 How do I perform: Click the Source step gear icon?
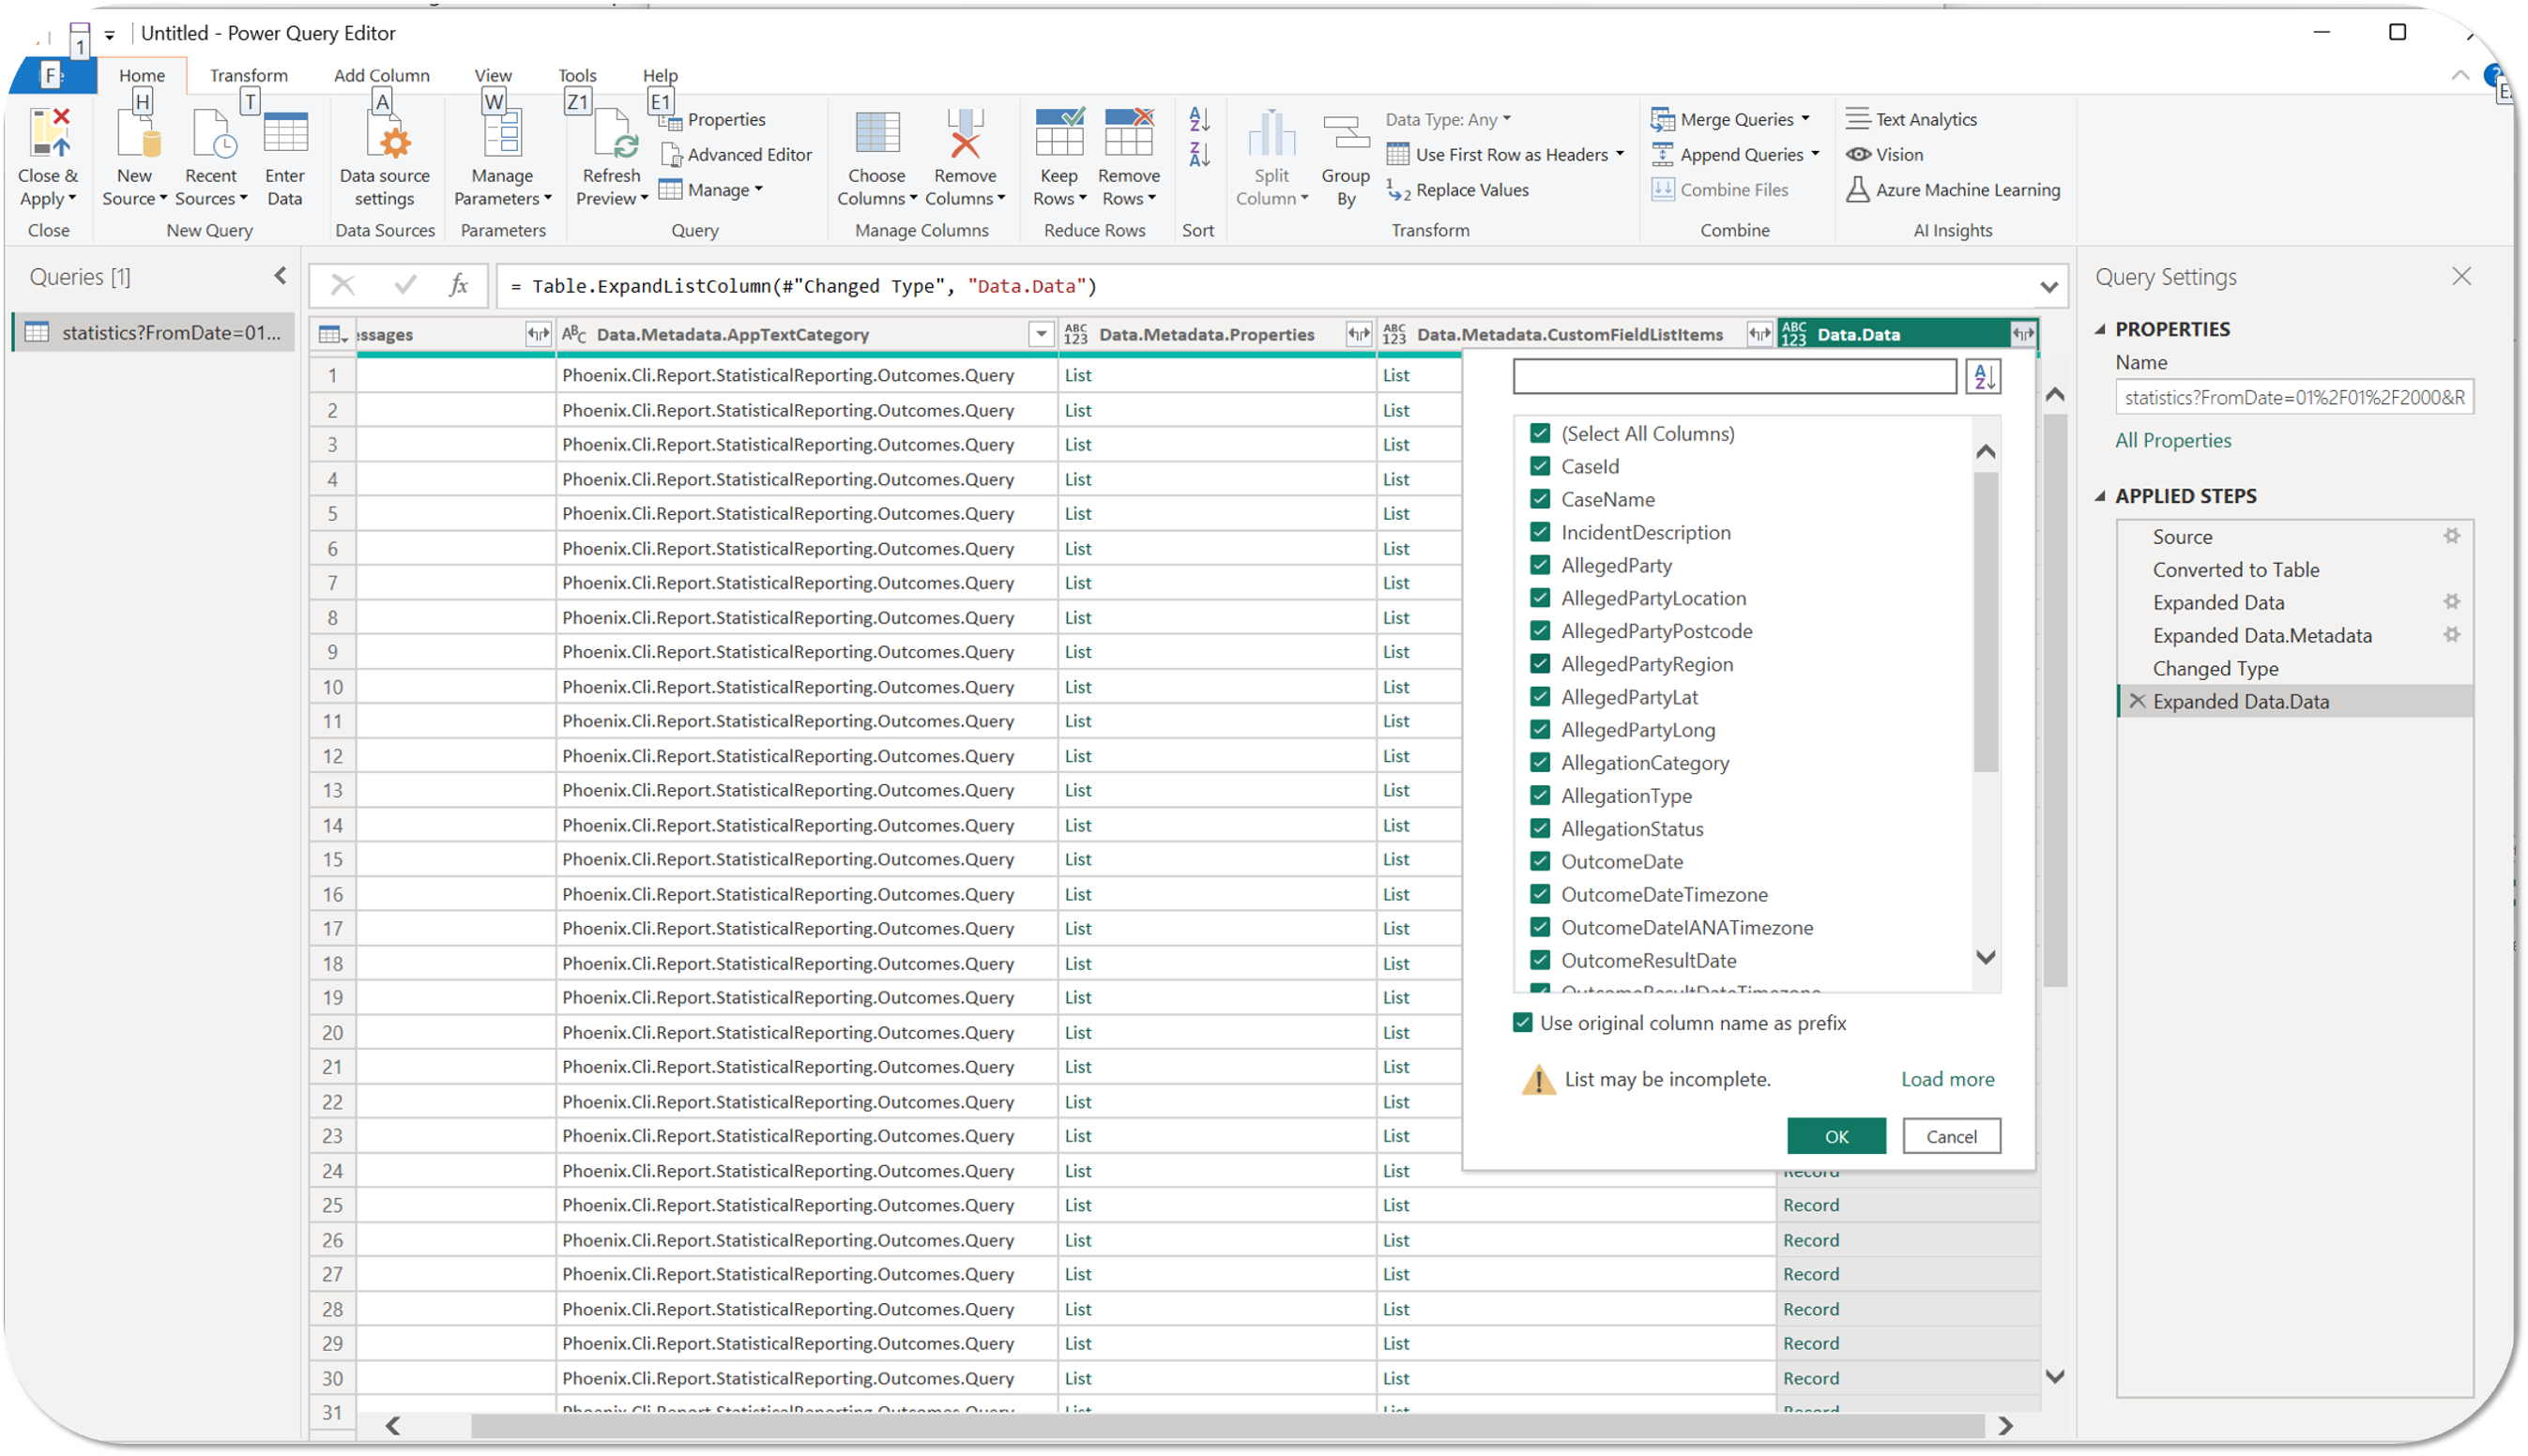2451,537
